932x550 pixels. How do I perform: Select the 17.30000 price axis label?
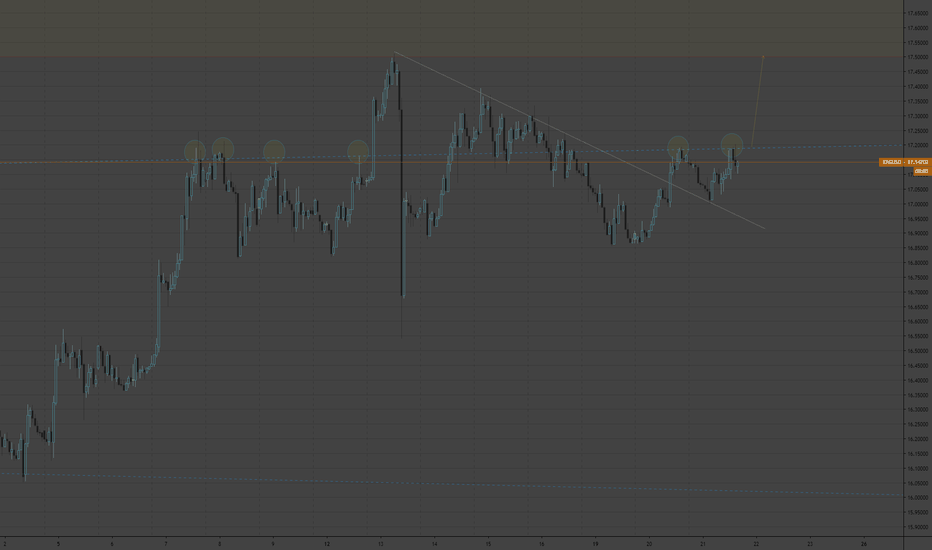[918, 116]
